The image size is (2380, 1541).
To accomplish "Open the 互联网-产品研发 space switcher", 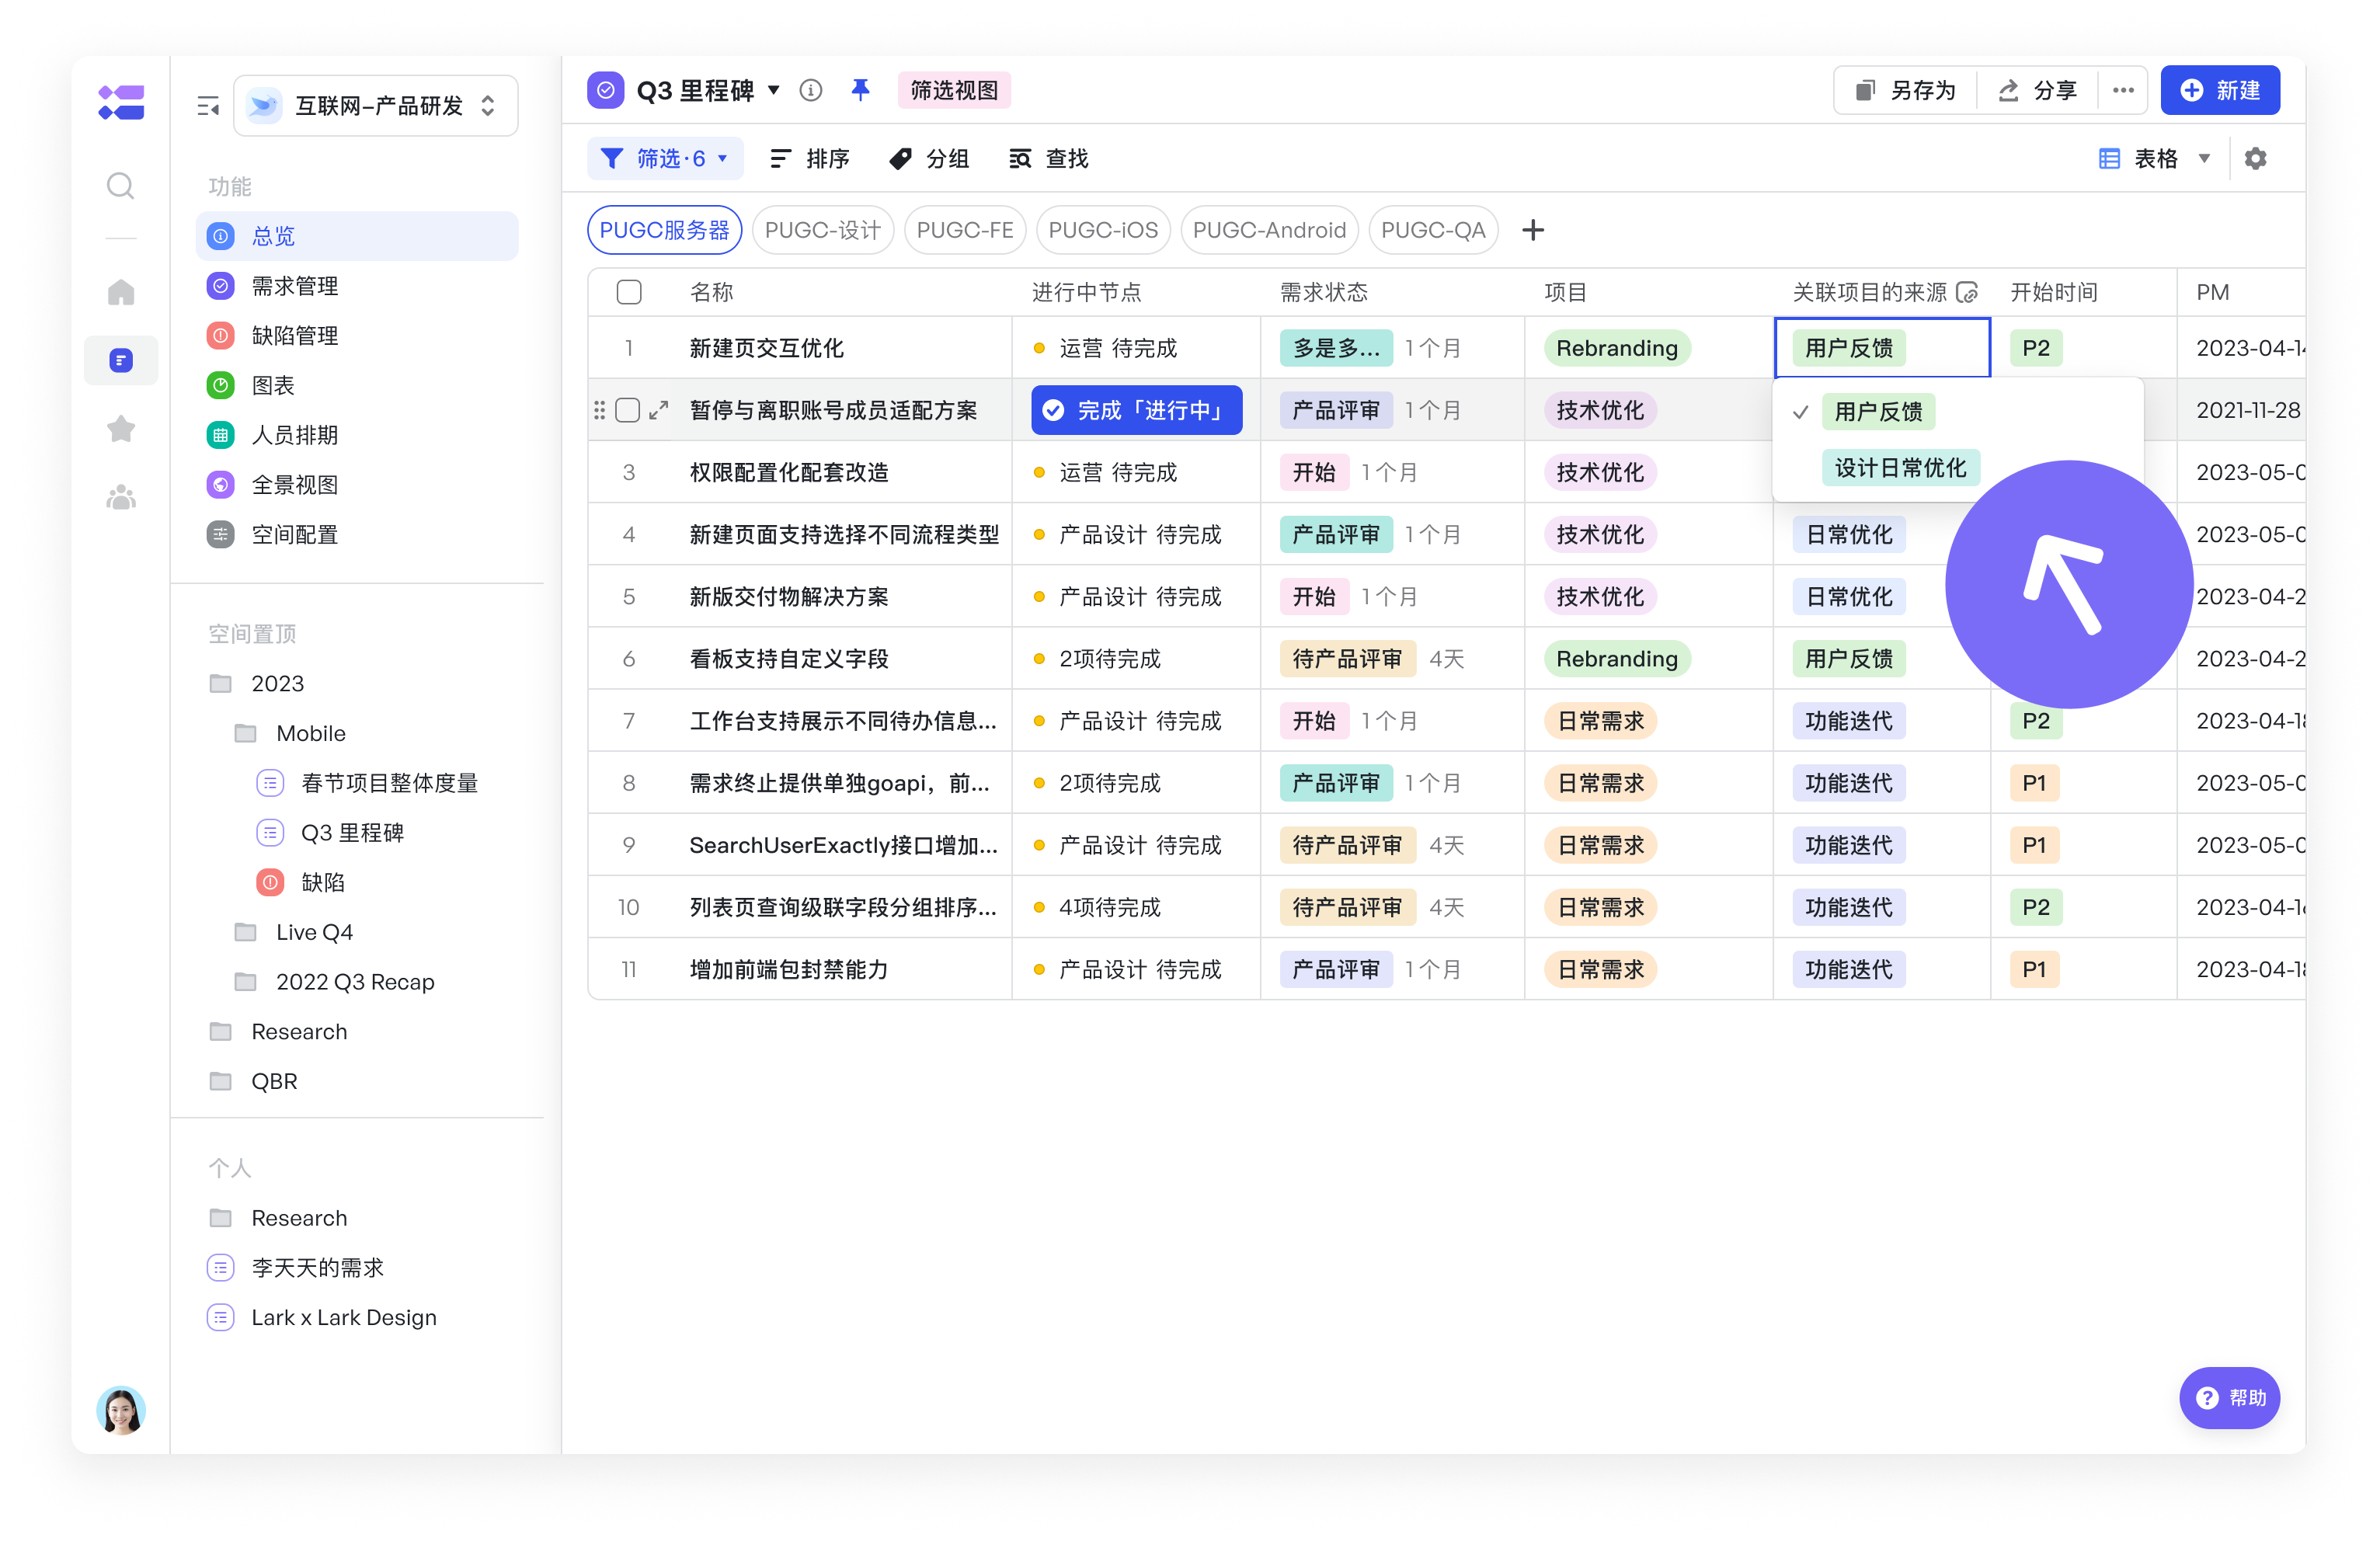I will 375,106.
